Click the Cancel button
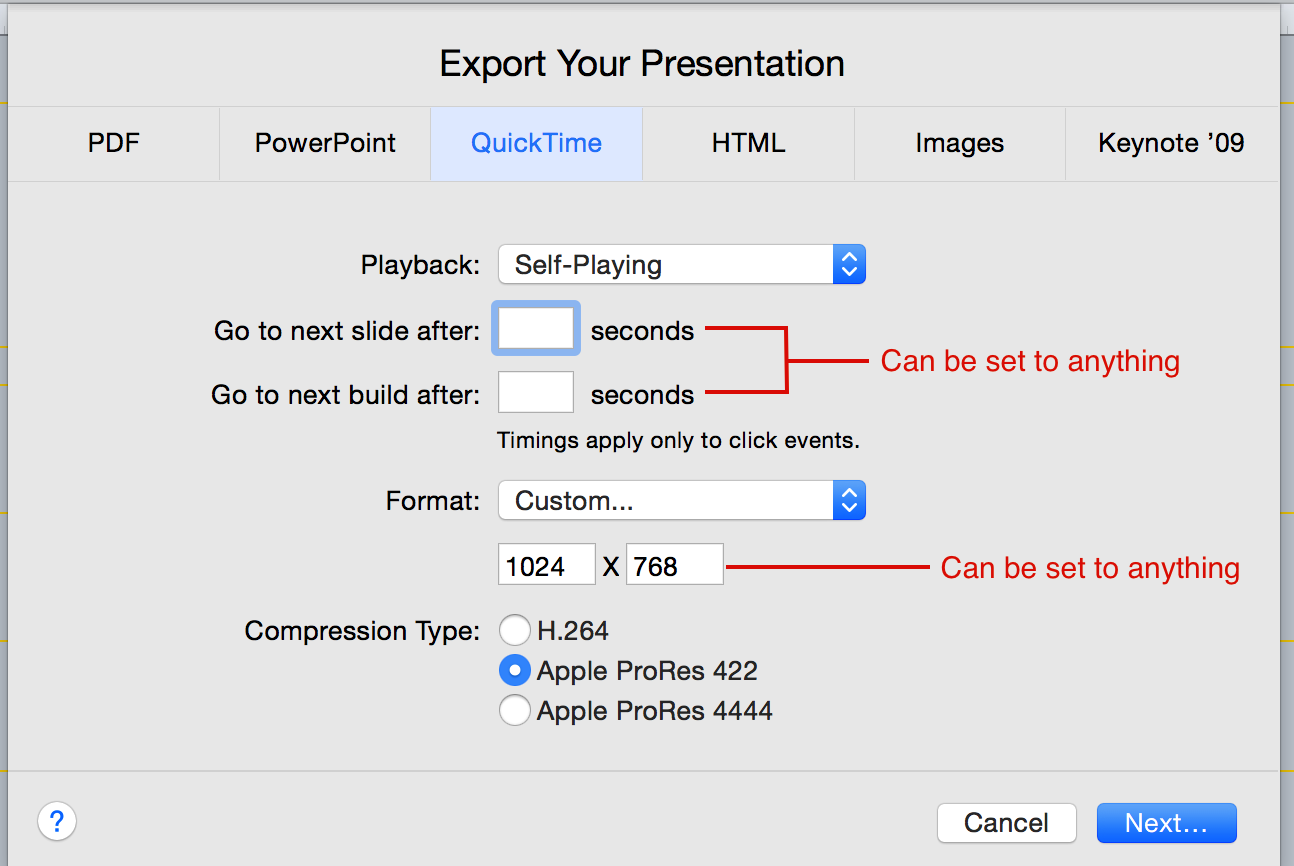 pos(1006,823)
